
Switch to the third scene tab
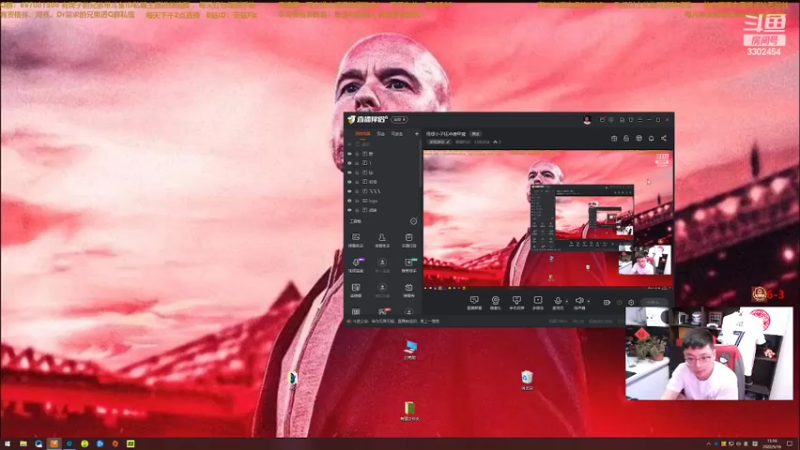(x=396, y=134)
